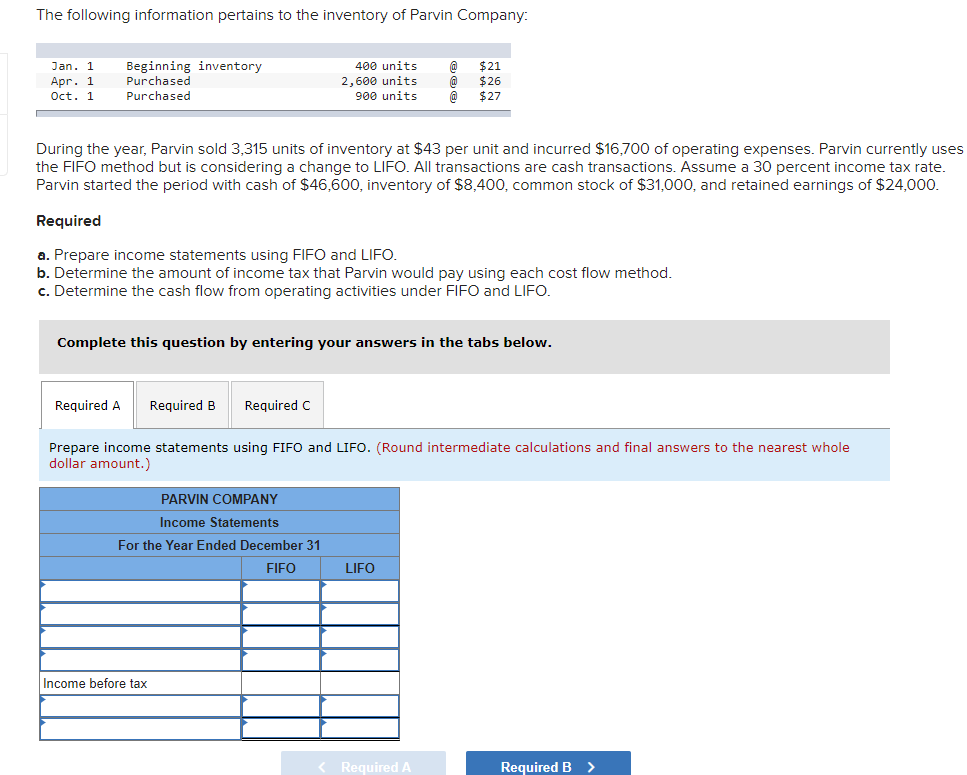
Task: Click the Apr. 1 date
Action: click(72, 81)
